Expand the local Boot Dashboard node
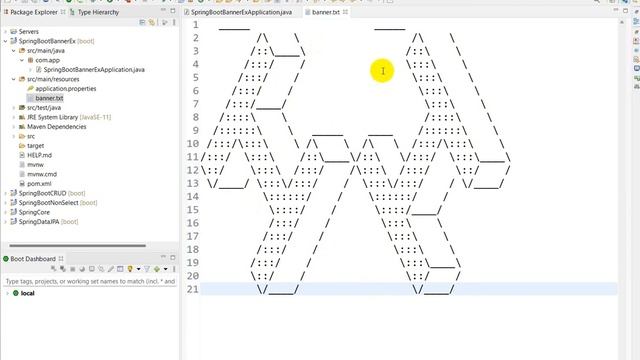 pos(7,293)
